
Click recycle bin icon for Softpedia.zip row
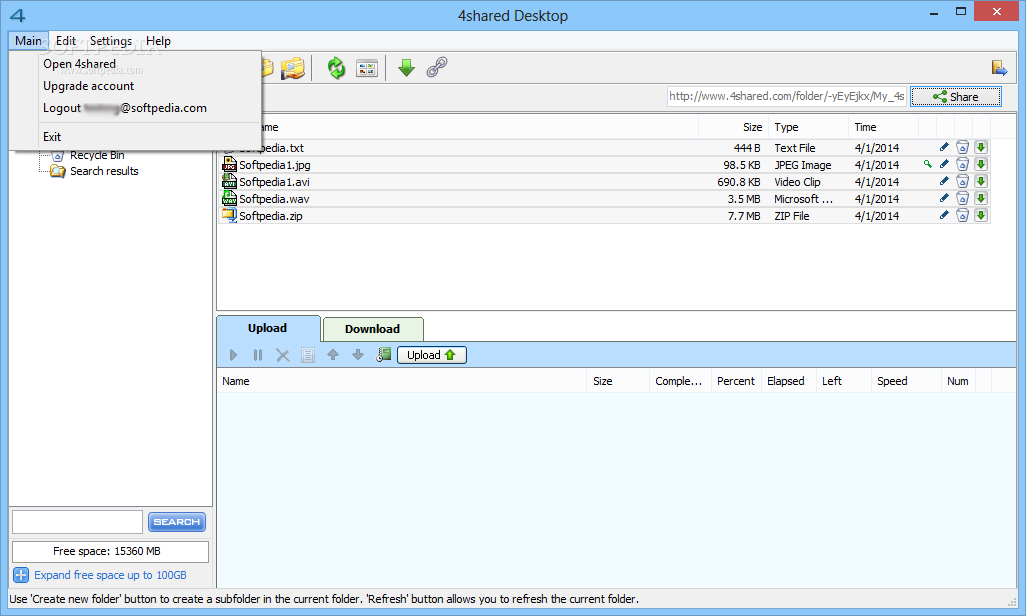click(962, 215)
